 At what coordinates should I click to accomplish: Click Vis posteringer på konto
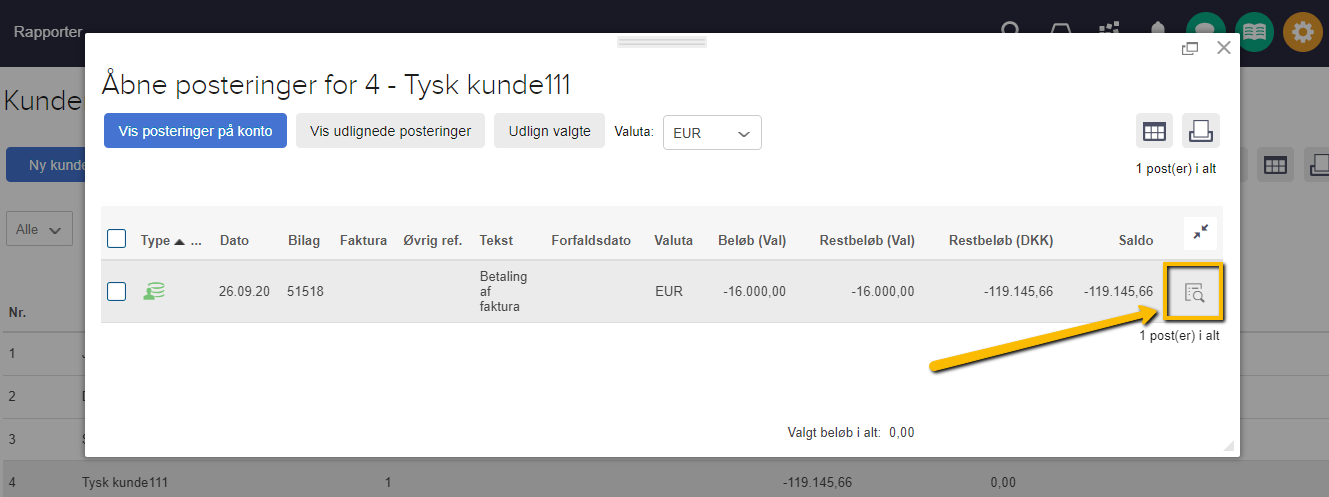[195, 131]
